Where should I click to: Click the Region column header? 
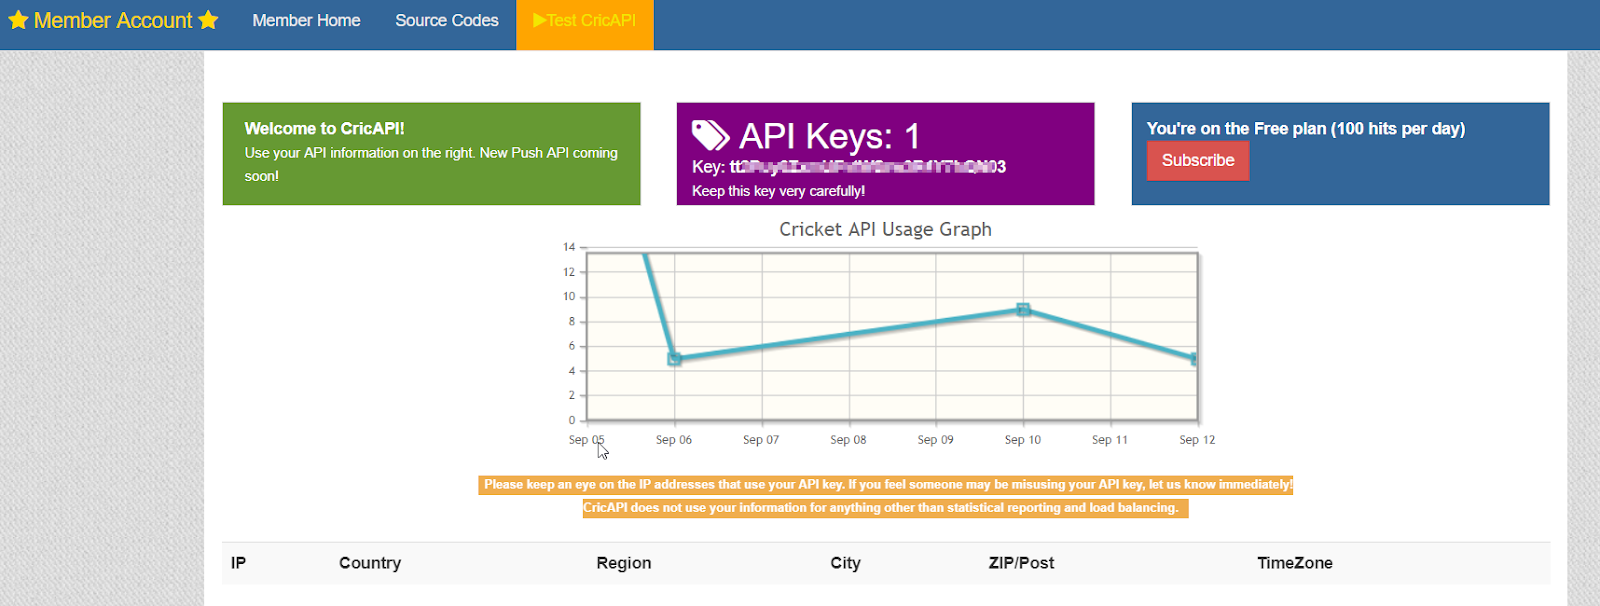624,563
